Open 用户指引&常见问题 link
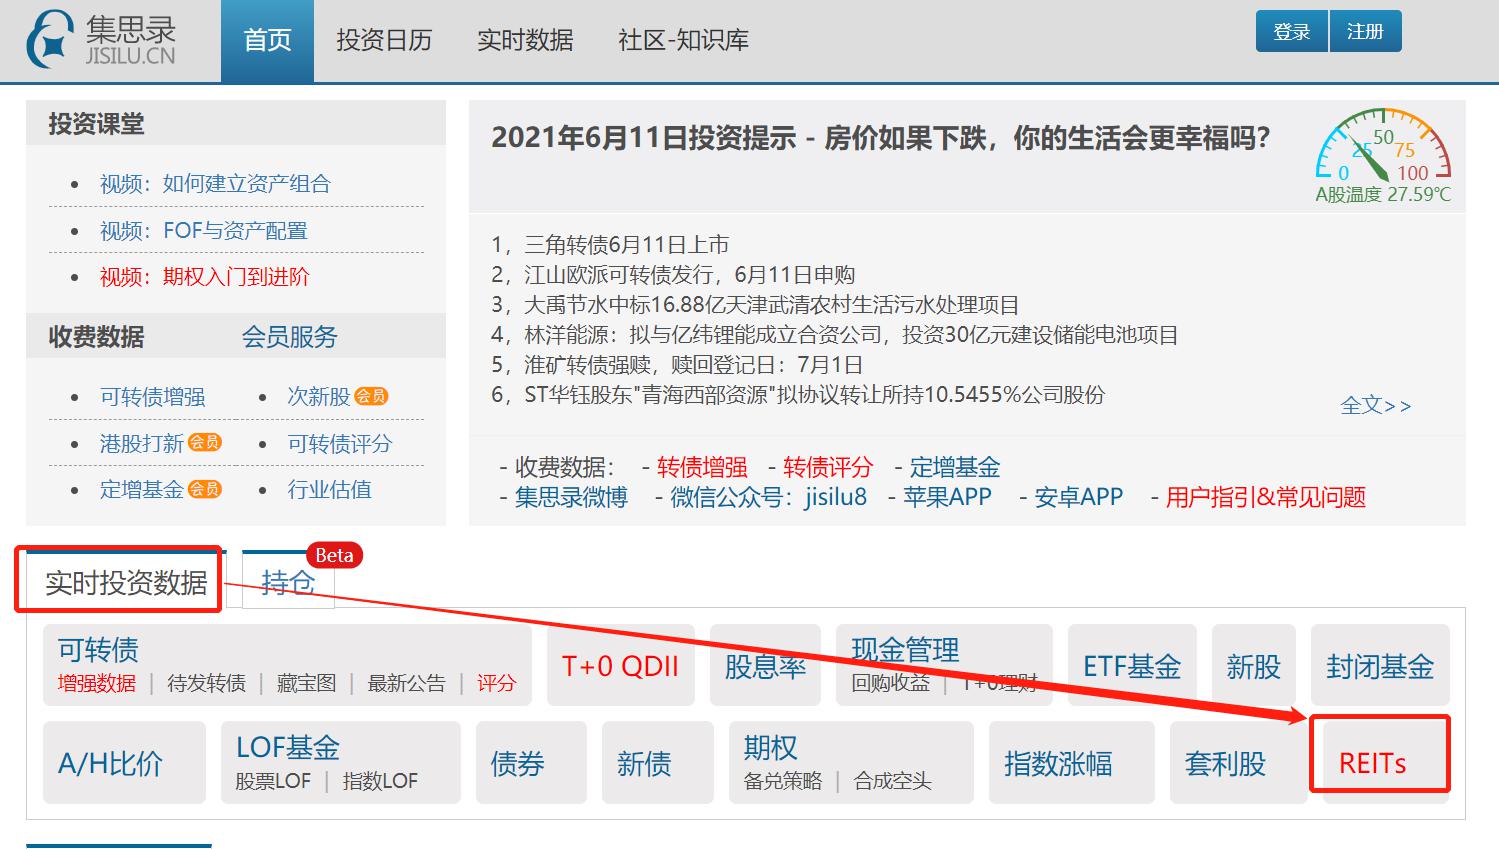Image resolution: width=1499 pixels, height=849 pixels. point(1265,497)
